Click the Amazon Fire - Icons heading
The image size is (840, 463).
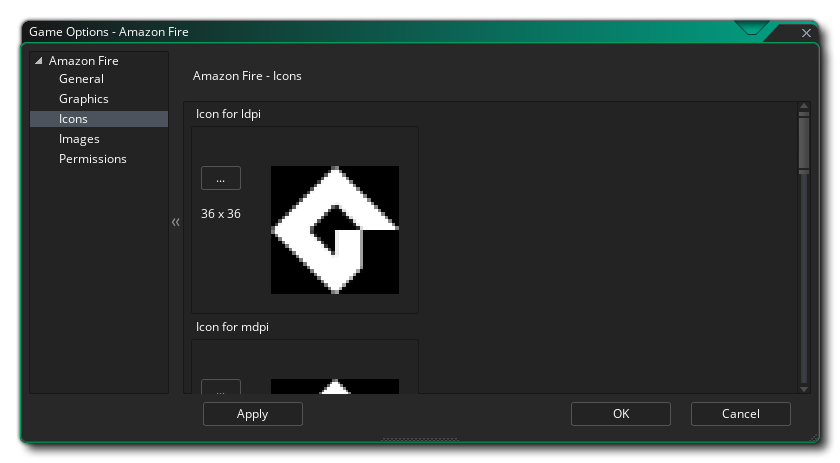point(247,76)
